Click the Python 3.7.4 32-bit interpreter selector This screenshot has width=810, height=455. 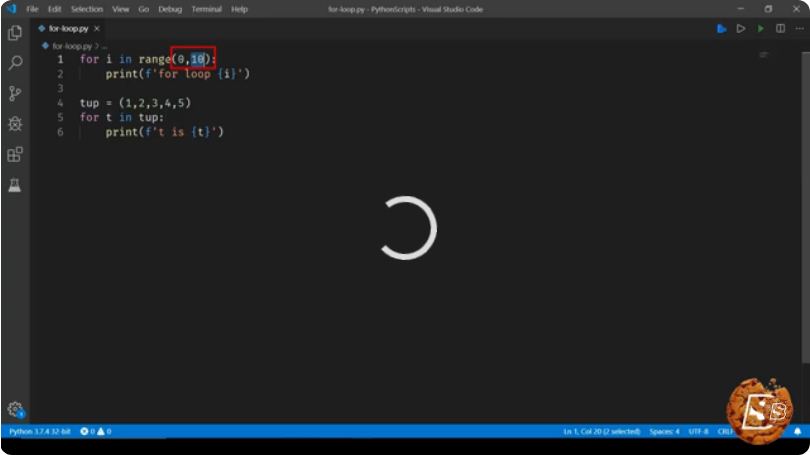tap(40, 431)
